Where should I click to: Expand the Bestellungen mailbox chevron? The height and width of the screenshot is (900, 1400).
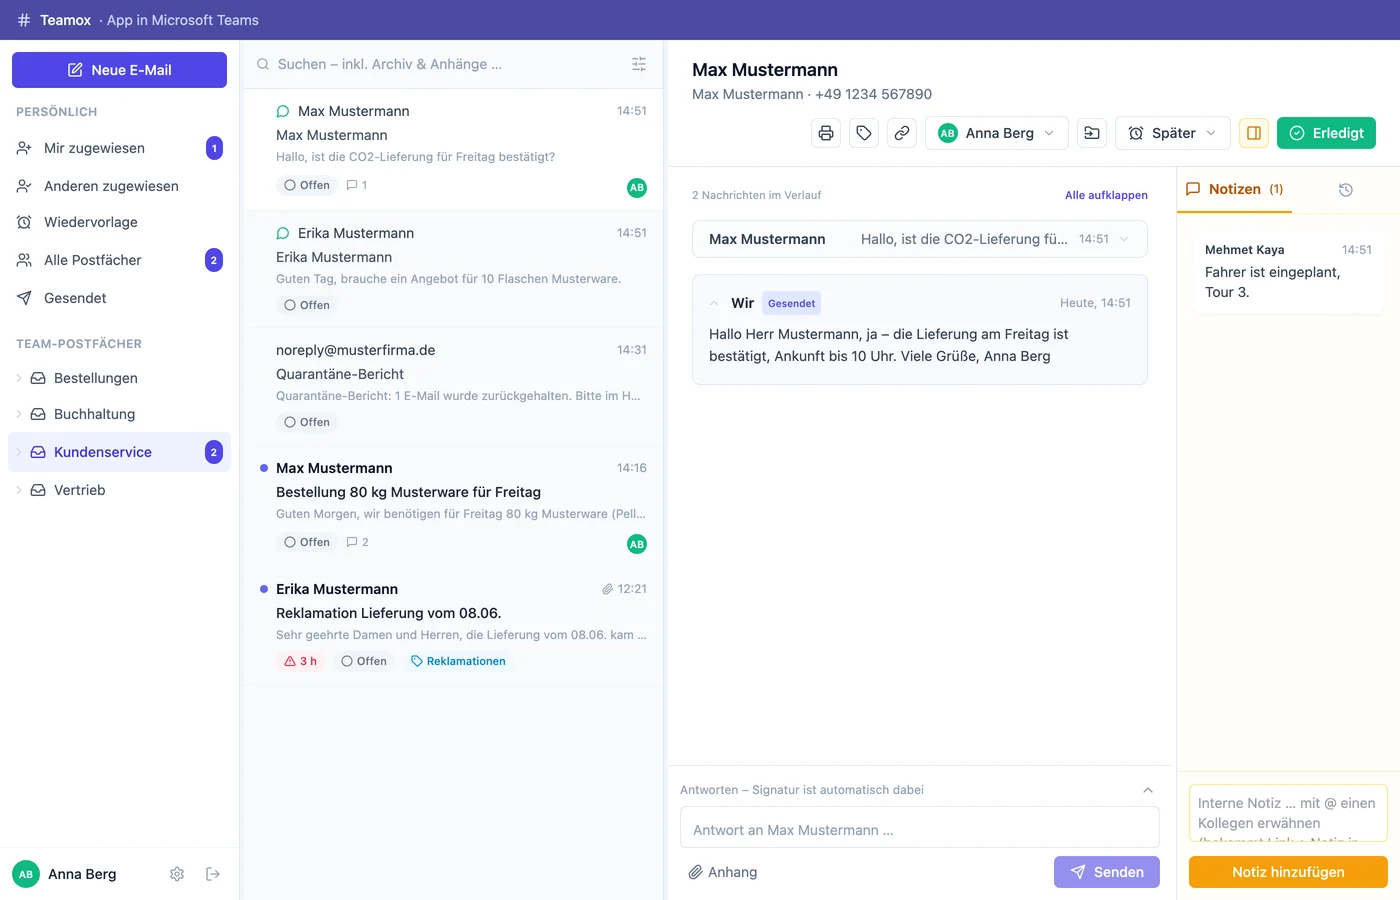click(x=19, y=378)
